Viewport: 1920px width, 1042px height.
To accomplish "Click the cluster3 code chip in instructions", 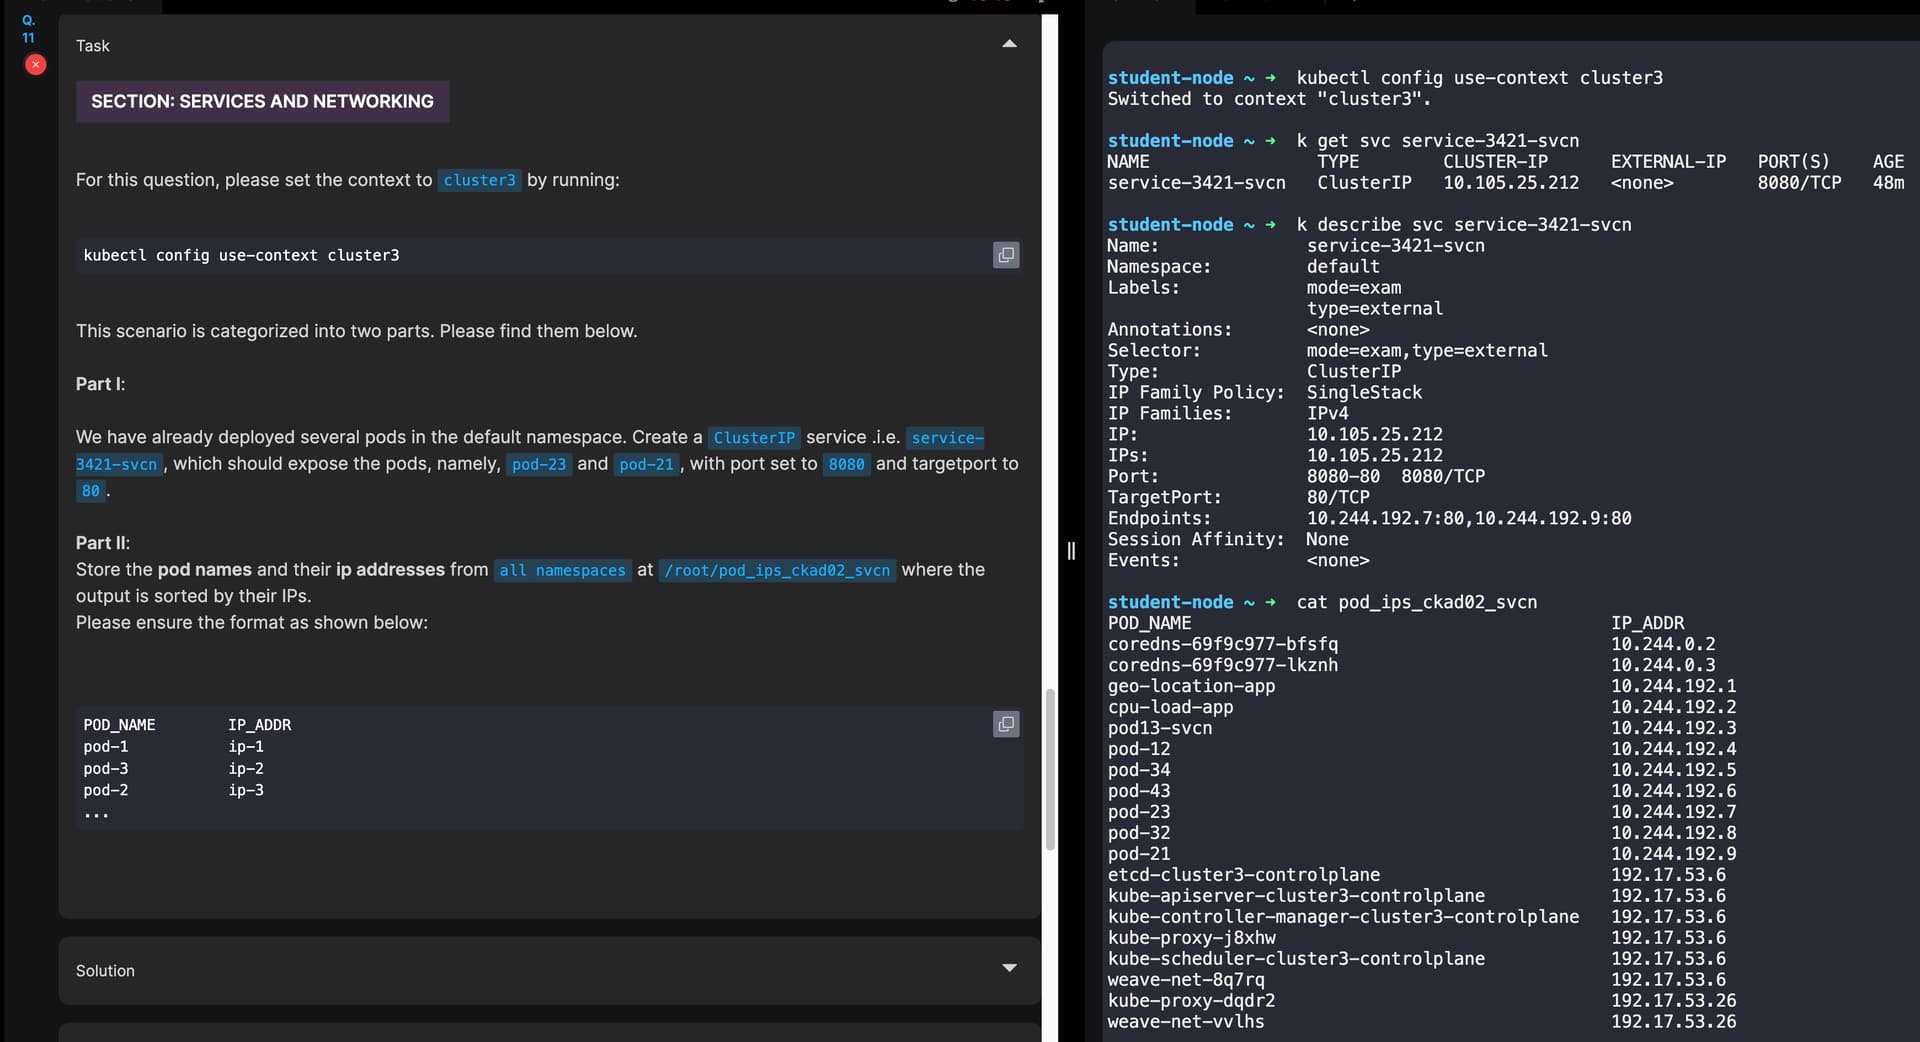I will (479, 180).
